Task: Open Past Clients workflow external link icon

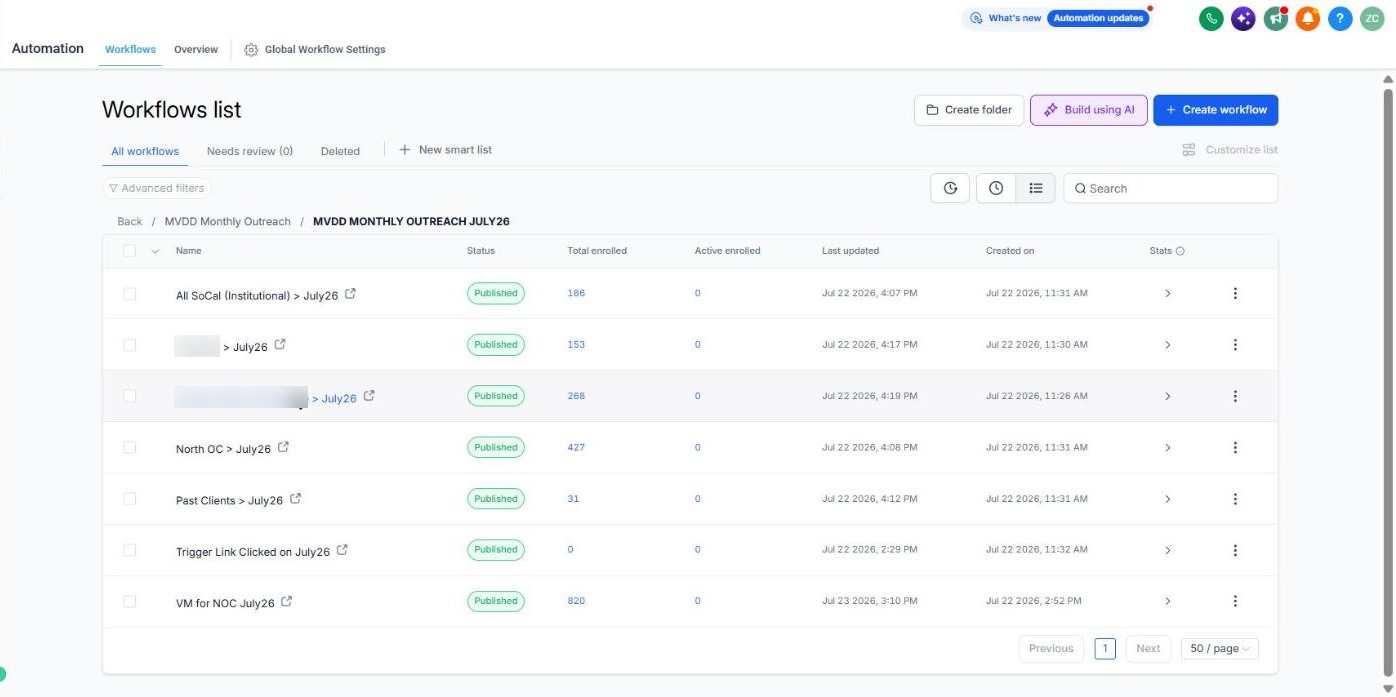Action: pyautogui.click(x=295, y=499)
